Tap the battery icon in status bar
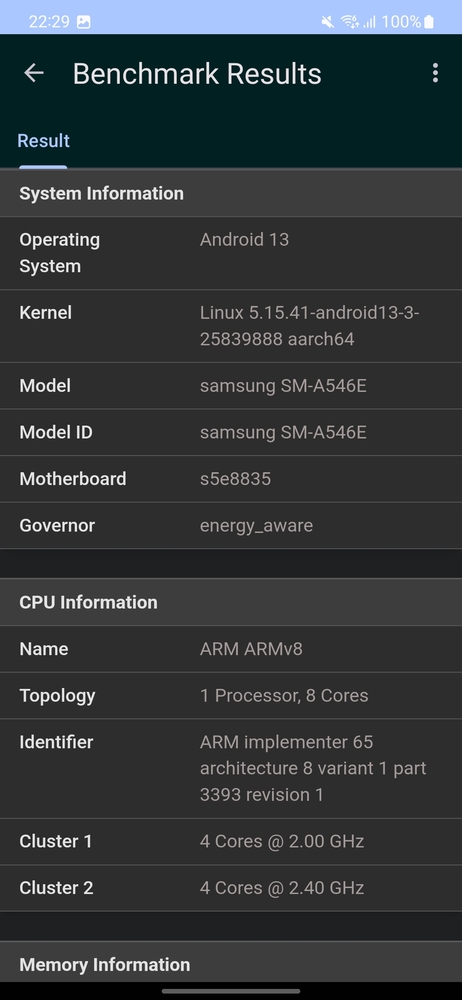The width and height of the screenshot is (462, 1000). tap(429, 22)
